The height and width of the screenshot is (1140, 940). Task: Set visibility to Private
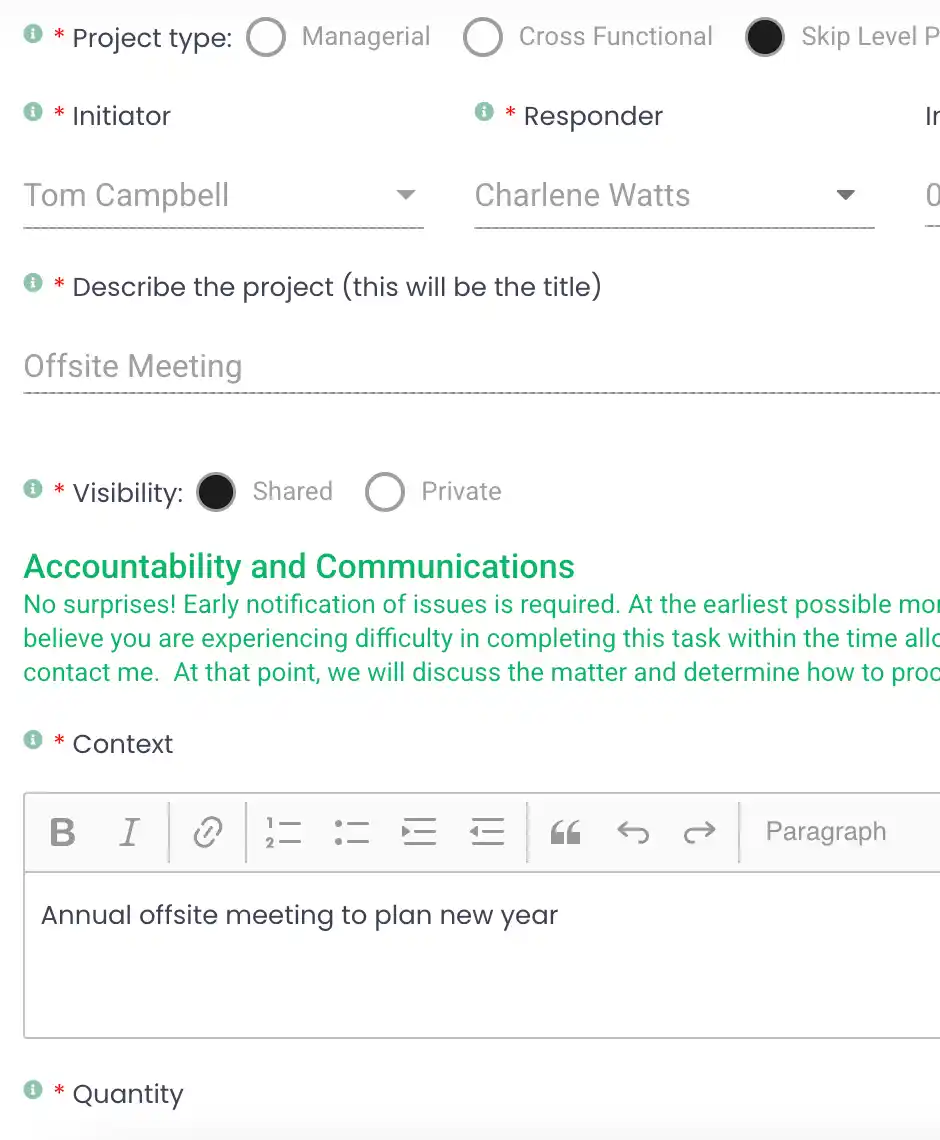point(385,492)
